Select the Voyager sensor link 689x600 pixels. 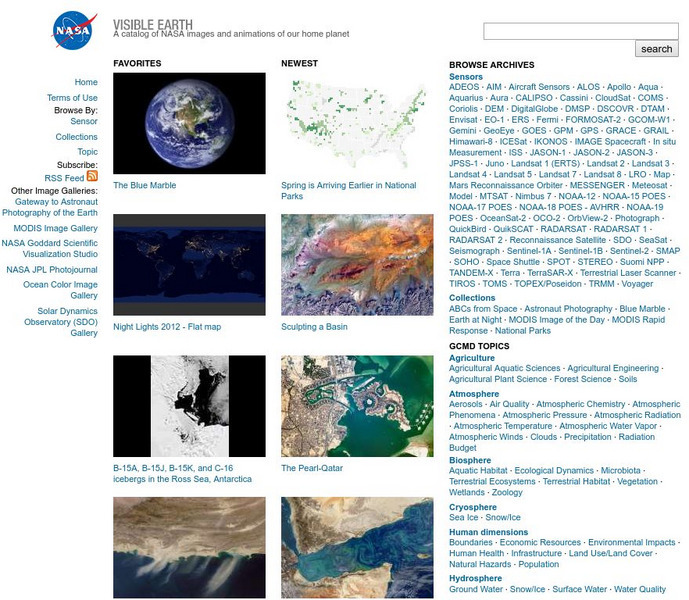(x=637, y=284)
